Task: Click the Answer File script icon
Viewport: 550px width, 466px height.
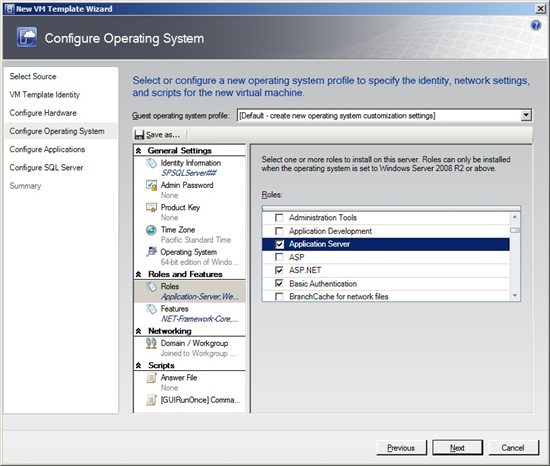Action: [152, 378]
